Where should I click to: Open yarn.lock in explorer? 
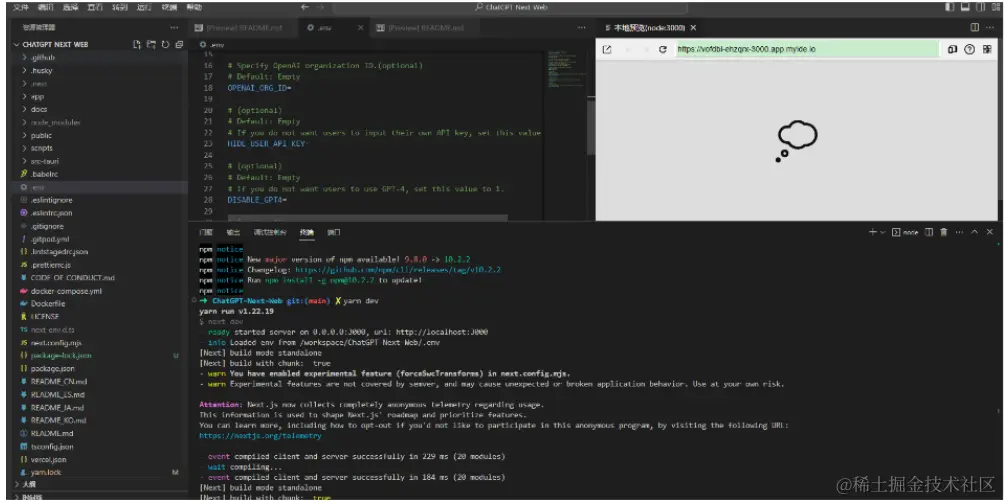45,472
